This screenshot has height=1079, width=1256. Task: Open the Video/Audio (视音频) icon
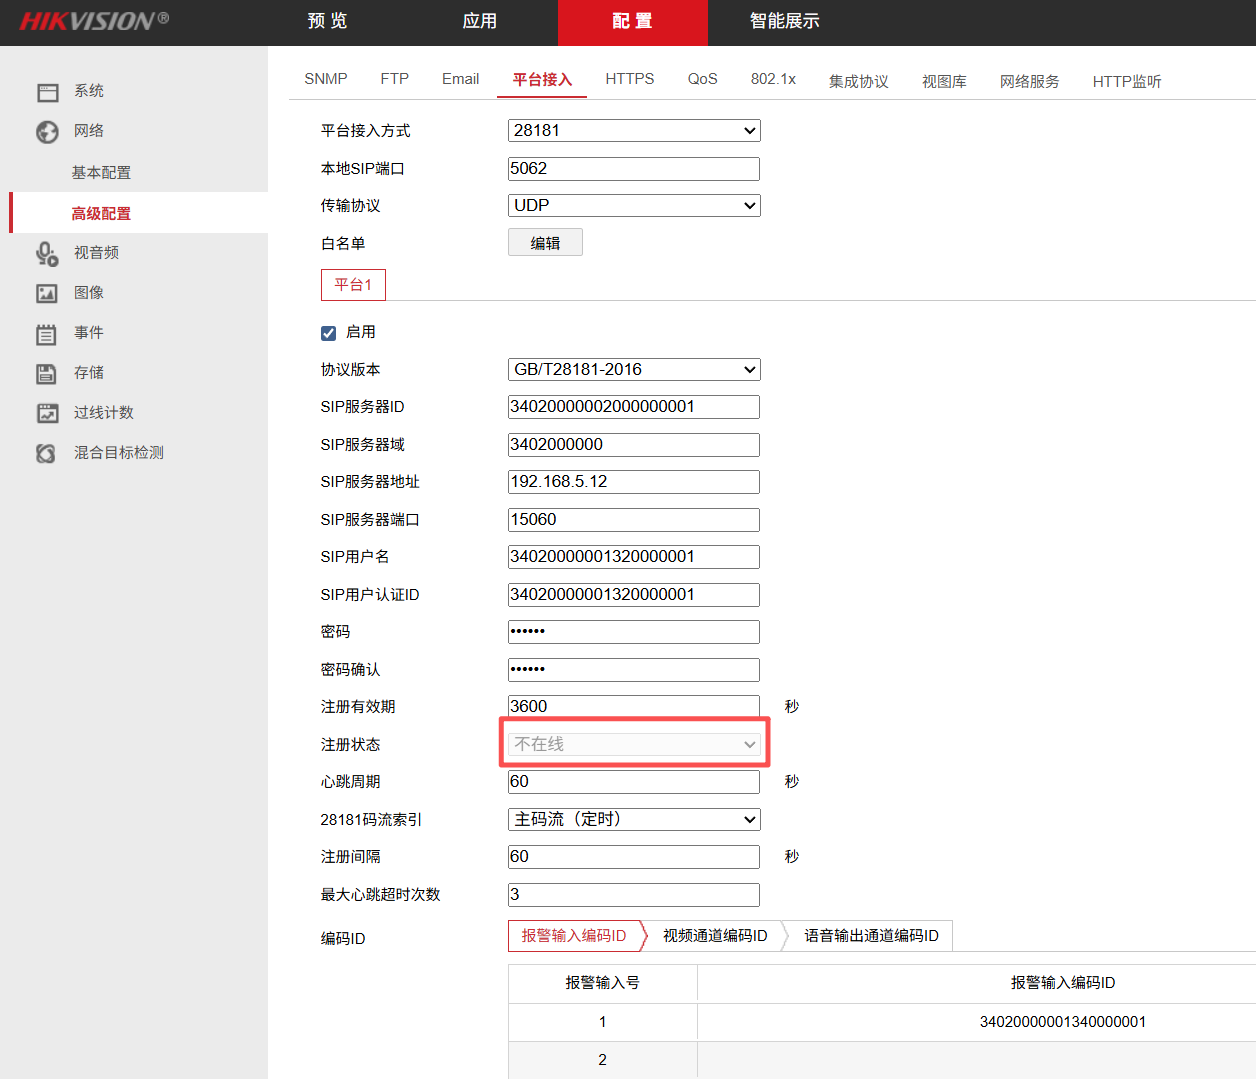click(x=47, y=254)
